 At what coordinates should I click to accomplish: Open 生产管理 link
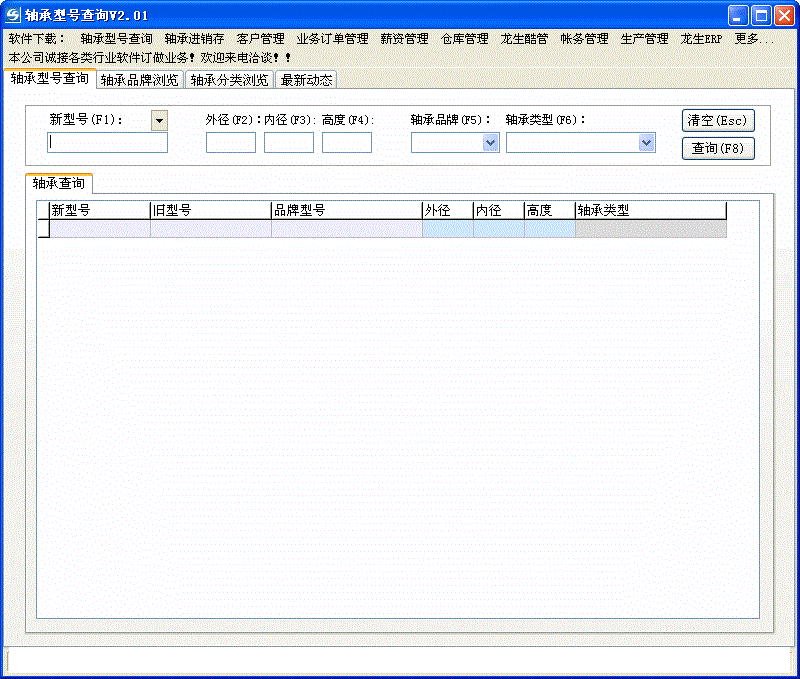[644, 39]
